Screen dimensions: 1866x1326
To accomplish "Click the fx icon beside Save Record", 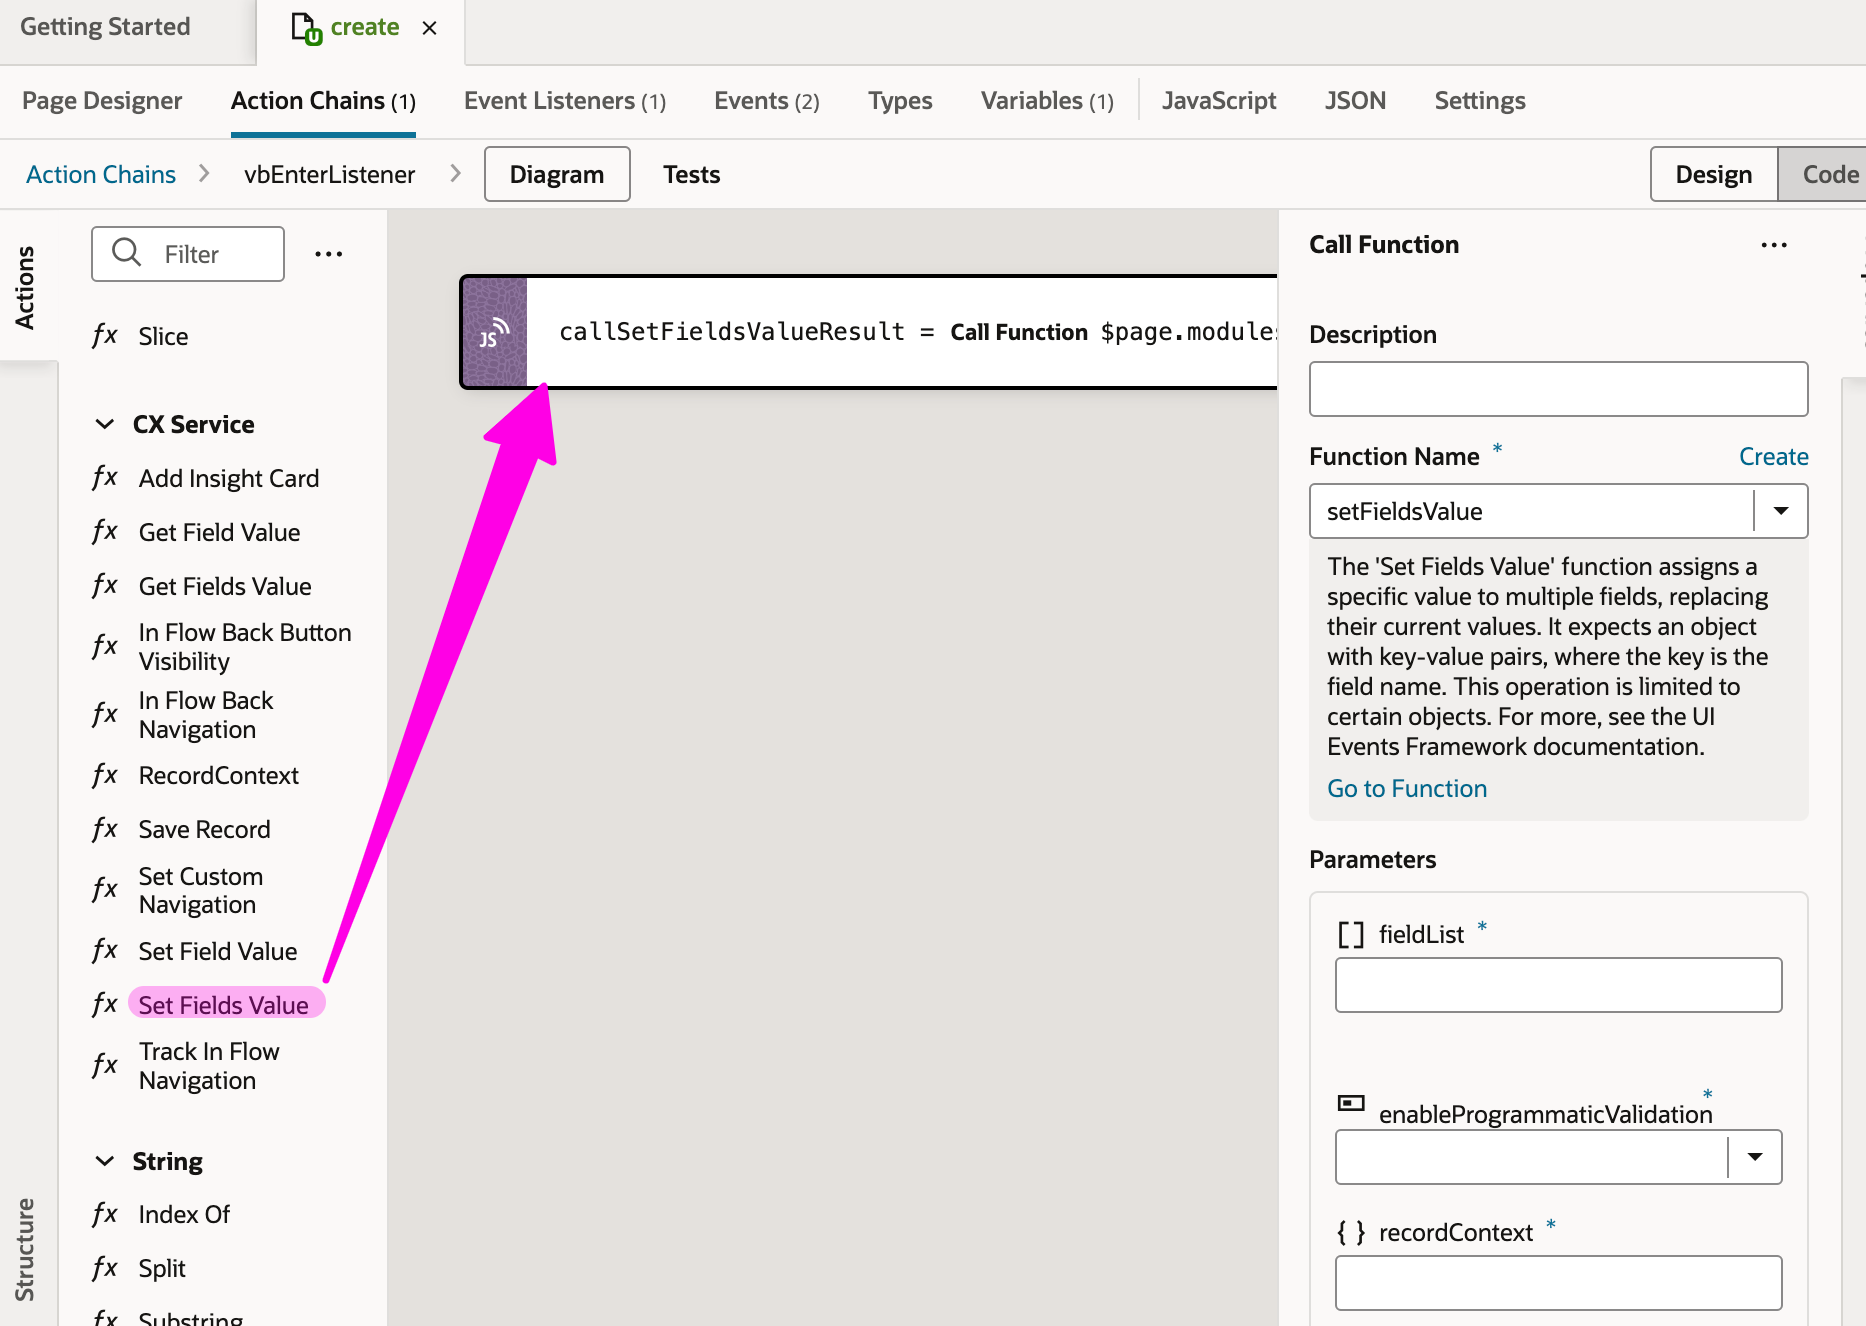I will click(x=105, y=829).
